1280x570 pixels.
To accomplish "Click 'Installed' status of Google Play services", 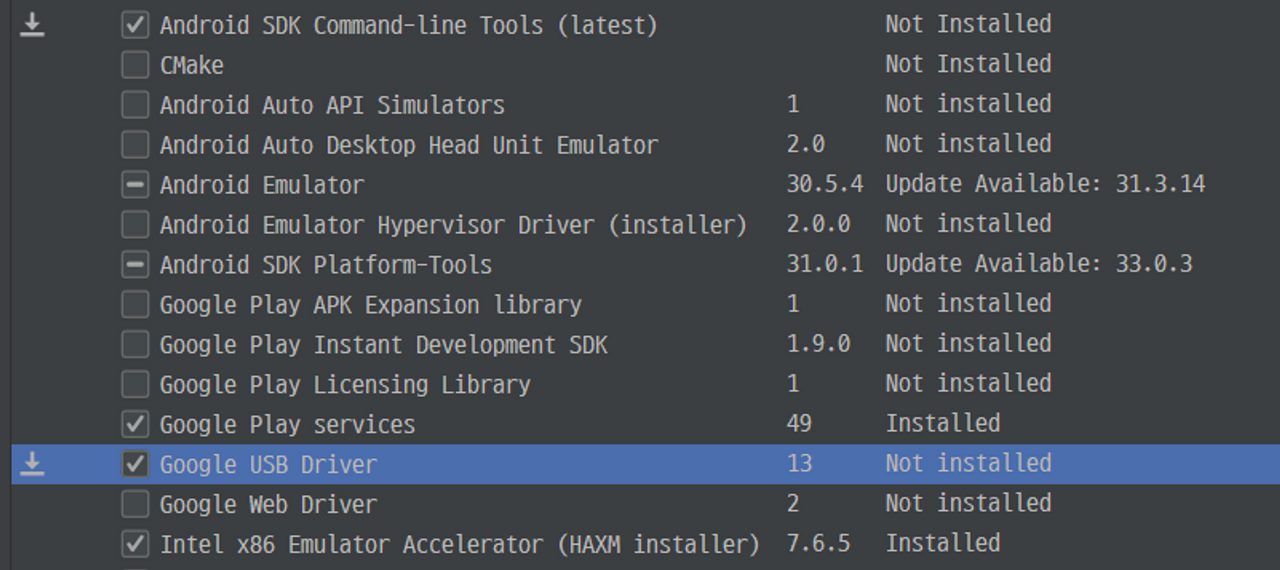I will (x=943, y=424).
